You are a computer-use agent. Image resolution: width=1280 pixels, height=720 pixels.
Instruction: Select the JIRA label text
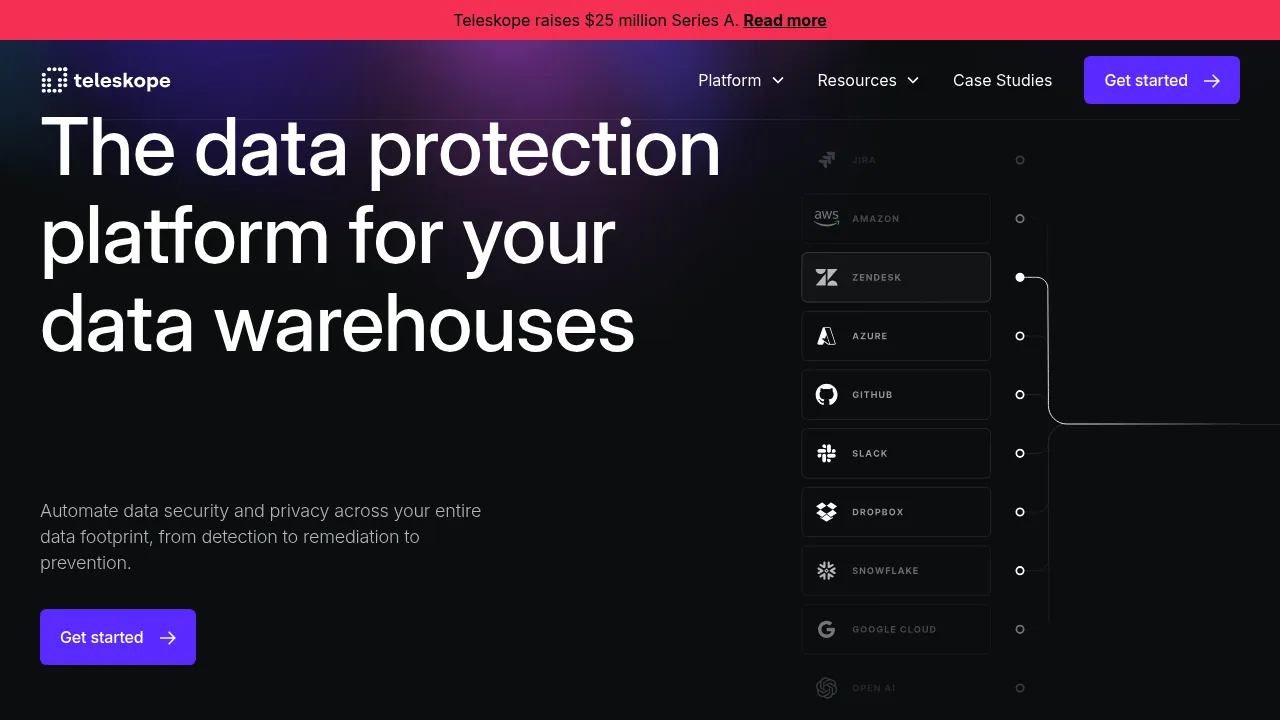[x=864, y=160]
